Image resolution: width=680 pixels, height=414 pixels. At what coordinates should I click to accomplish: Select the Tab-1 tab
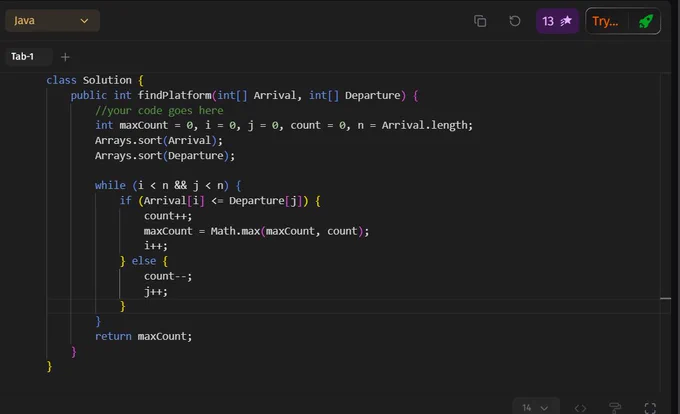[x=23, y=56]
